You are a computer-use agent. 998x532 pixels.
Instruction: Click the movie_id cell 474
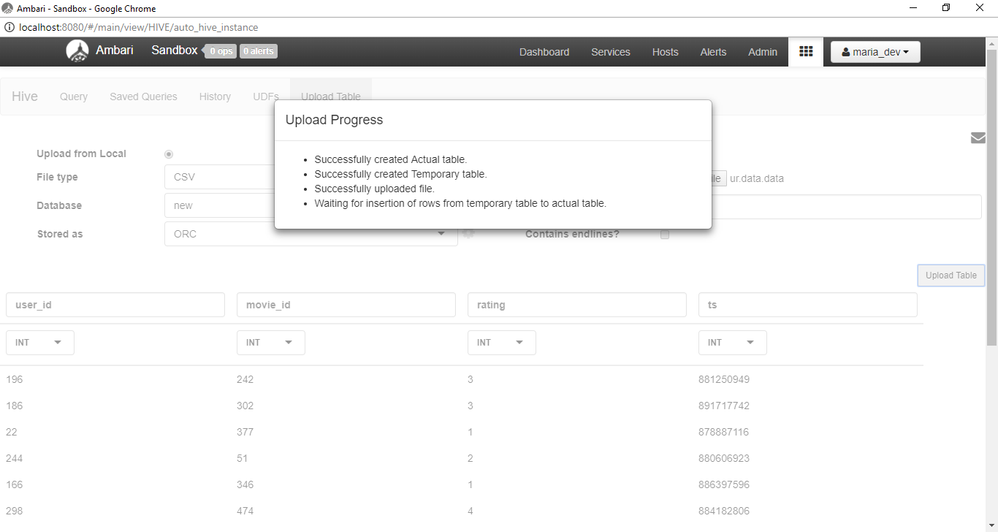[245, 511]
